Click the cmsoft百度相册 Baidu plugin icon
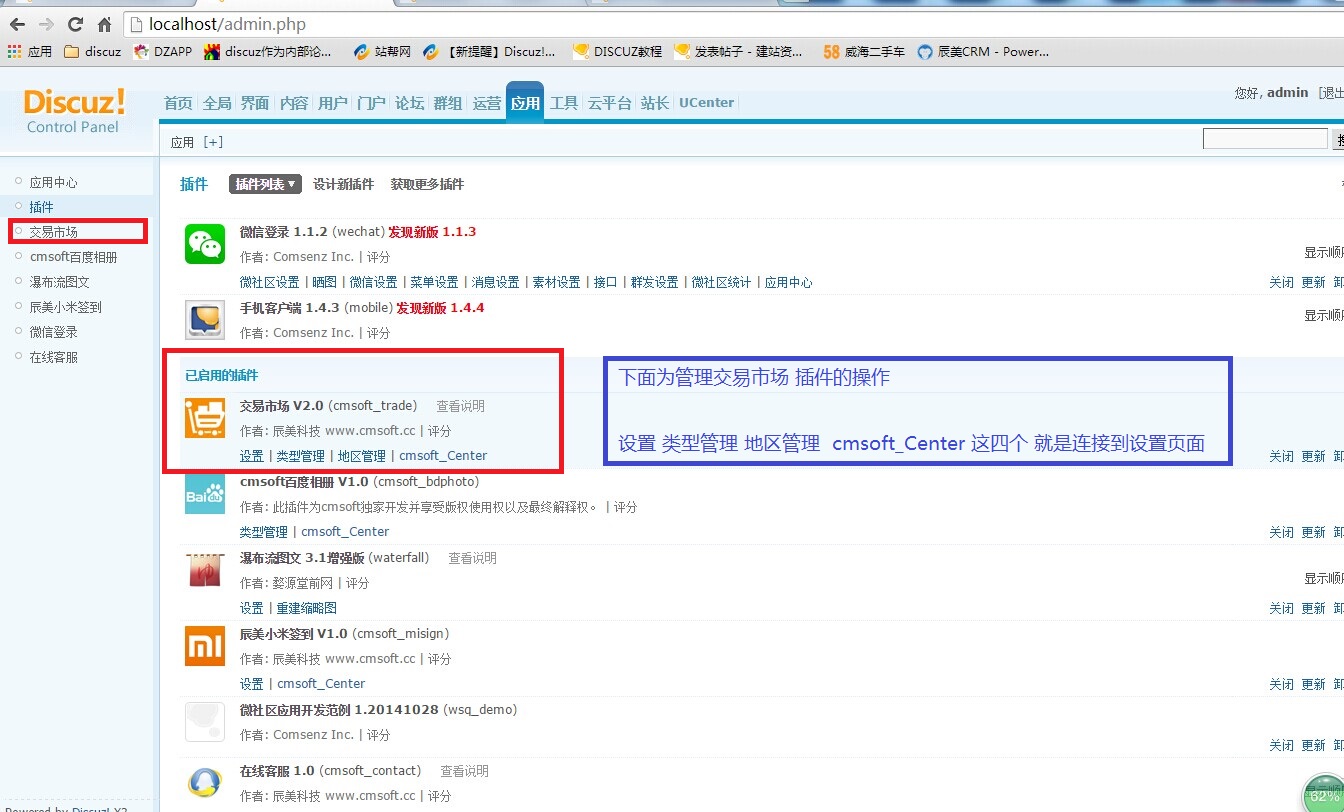Viewport: 1344px width, 812px height. (x=205, y=494)
